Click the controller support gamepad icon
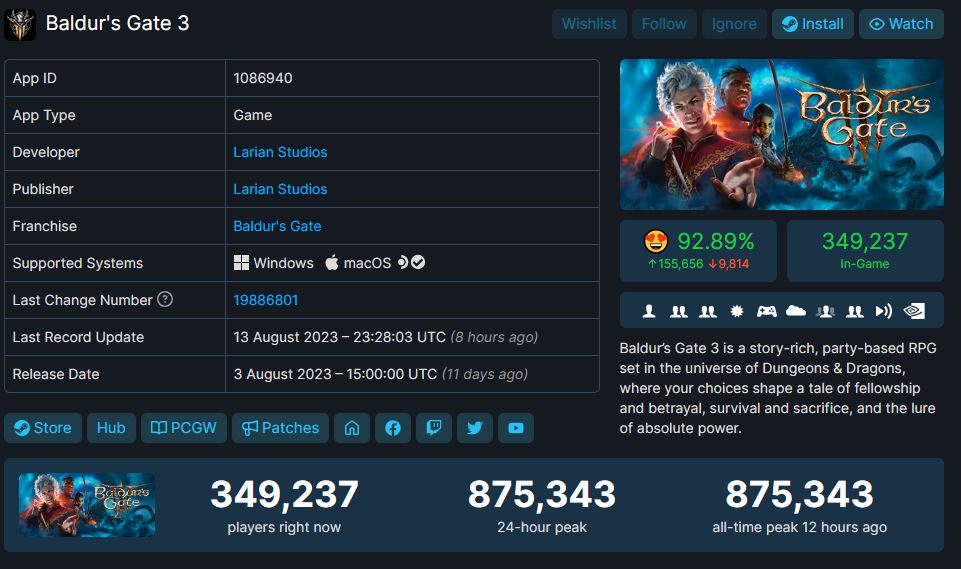Image resolution: width=961 pixels, height=569 pixels. coord(767,311)
